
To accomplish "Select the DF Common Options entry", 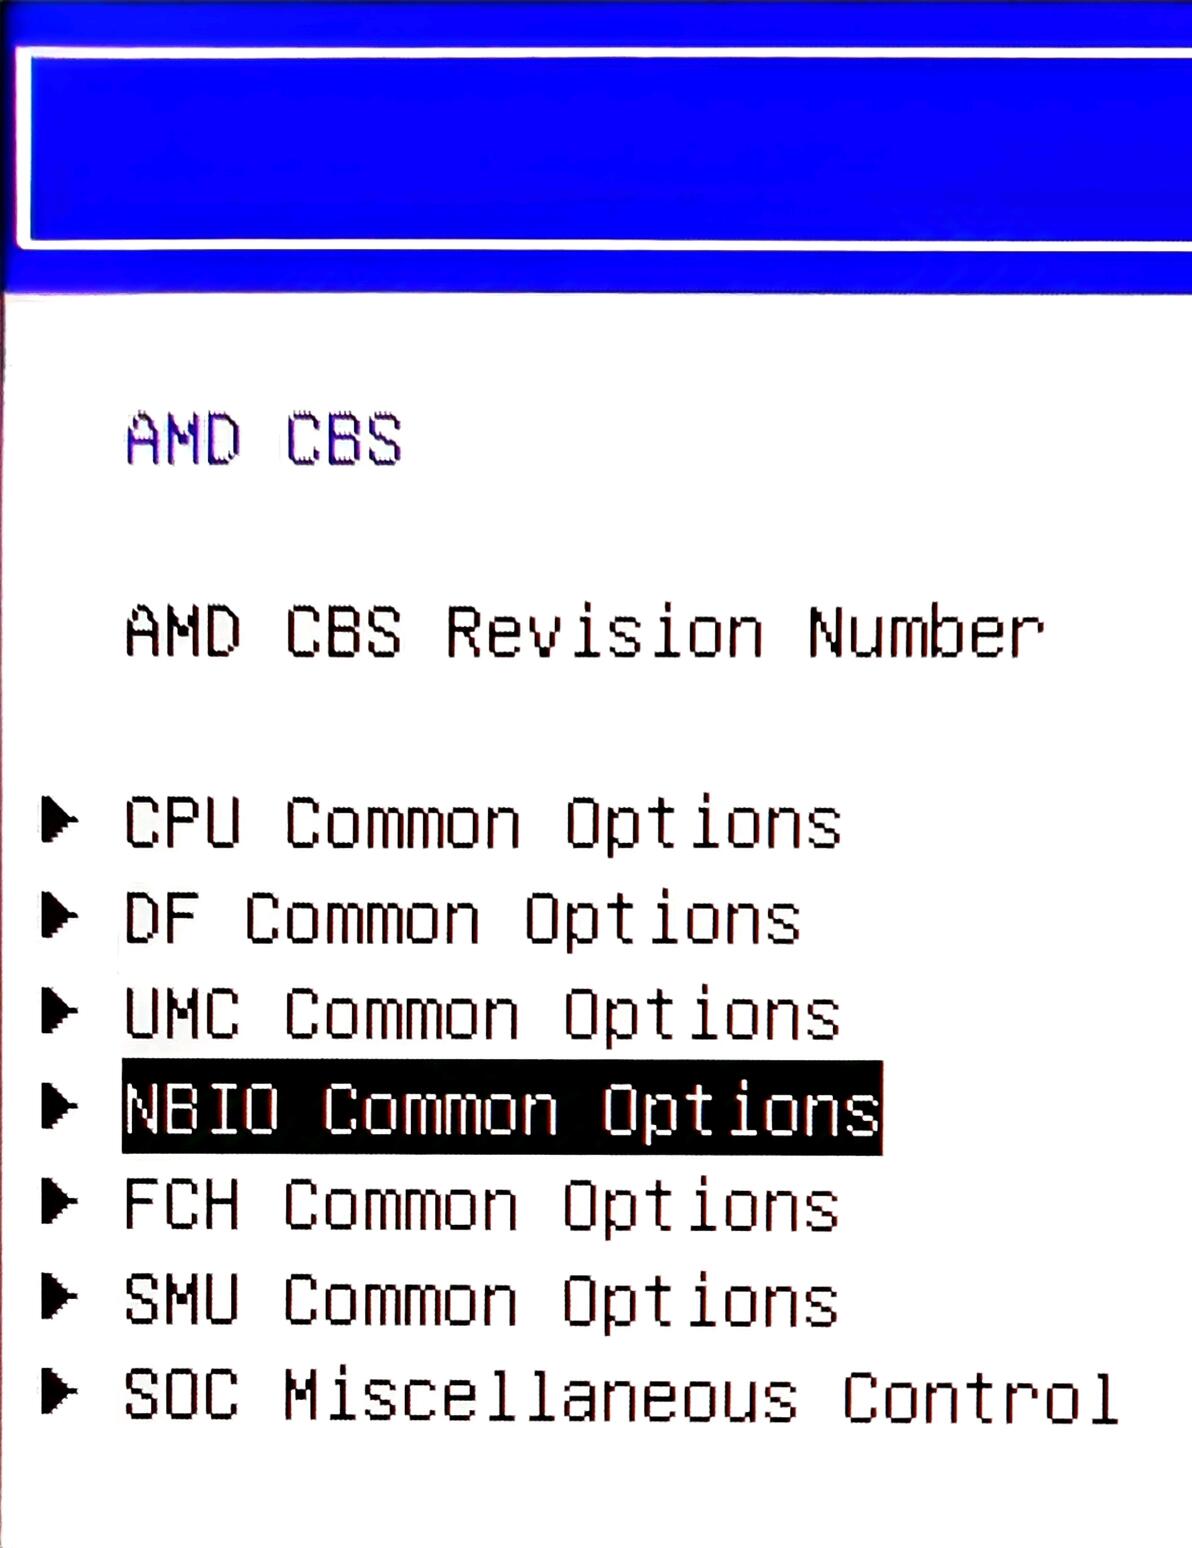I will (462, 919).
